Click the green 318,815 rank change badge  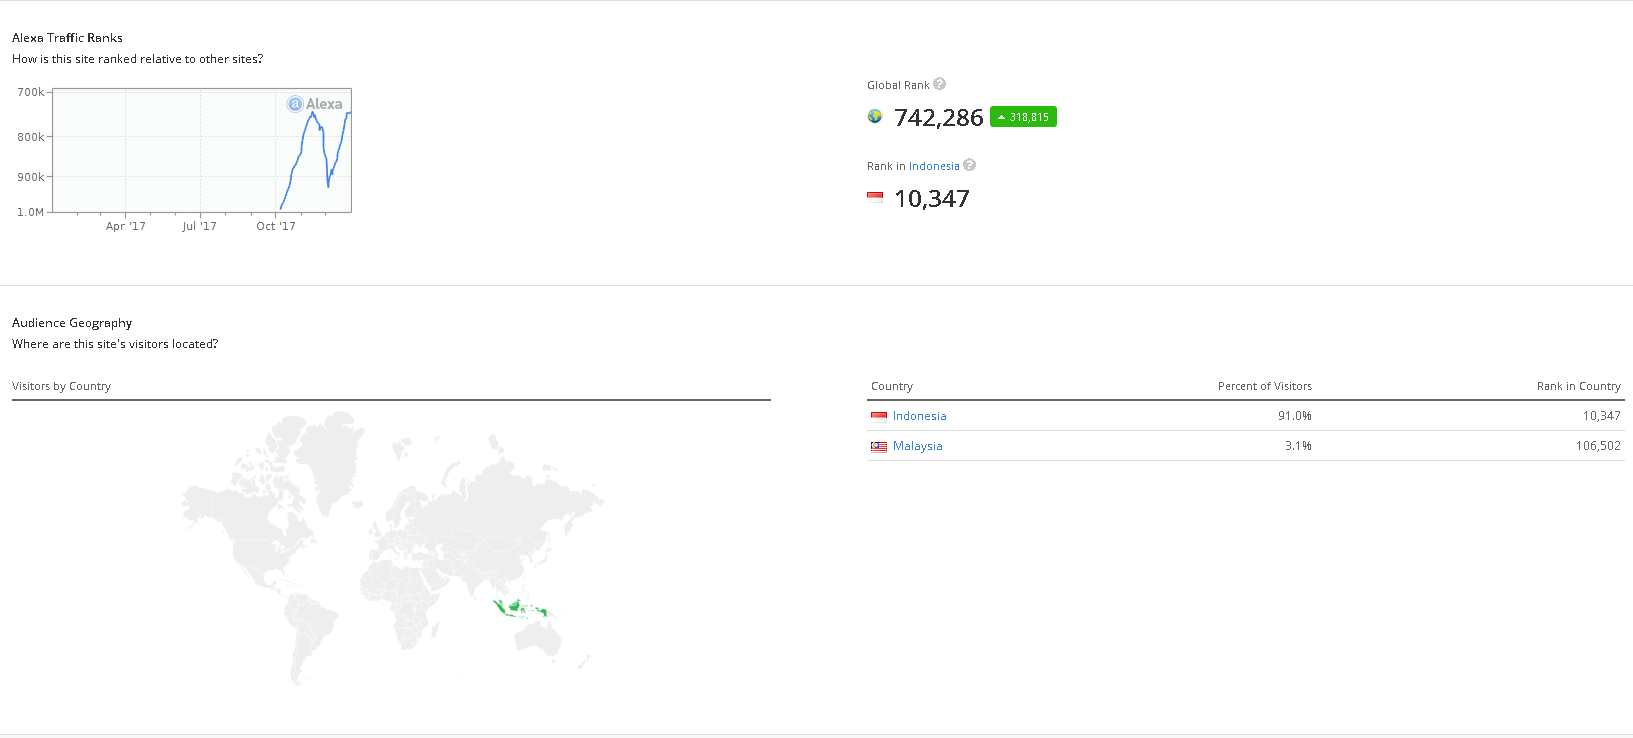[1023, 117]
